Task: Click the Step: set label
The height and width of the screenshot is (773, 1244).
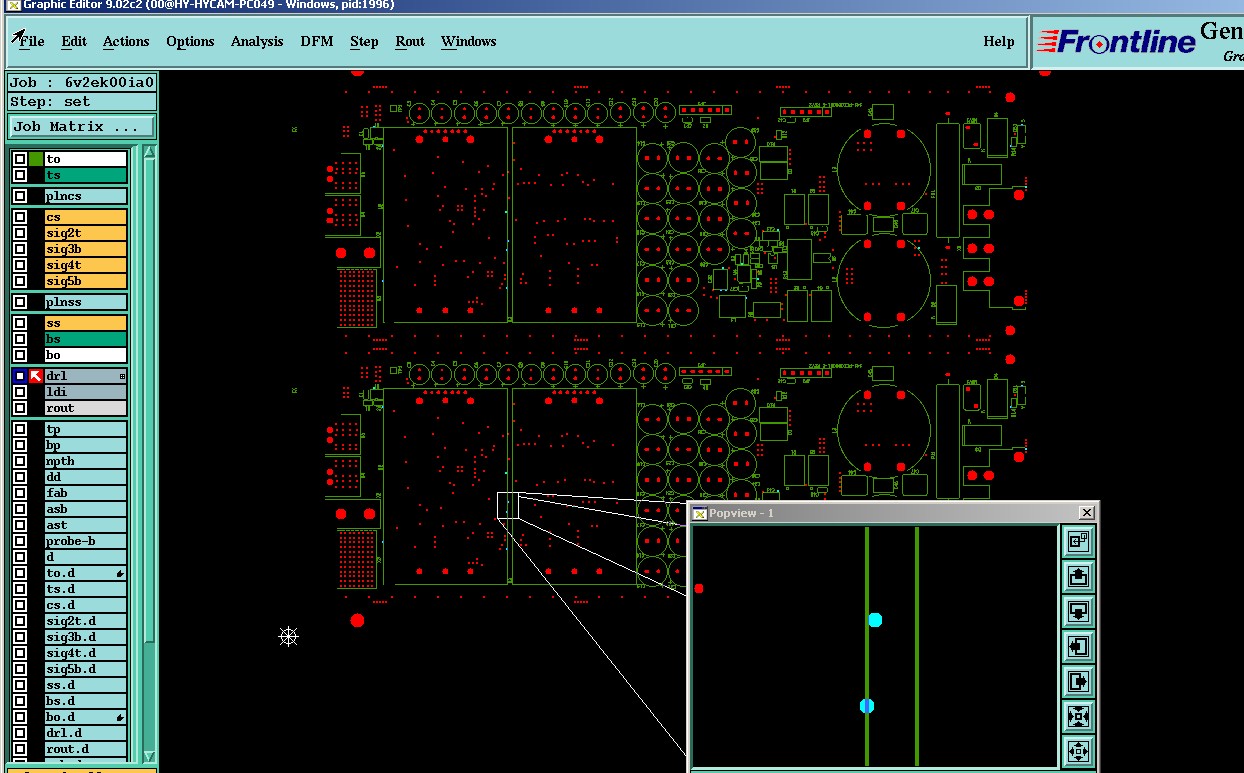Action: pyautogui.click(x=82, y=102)
